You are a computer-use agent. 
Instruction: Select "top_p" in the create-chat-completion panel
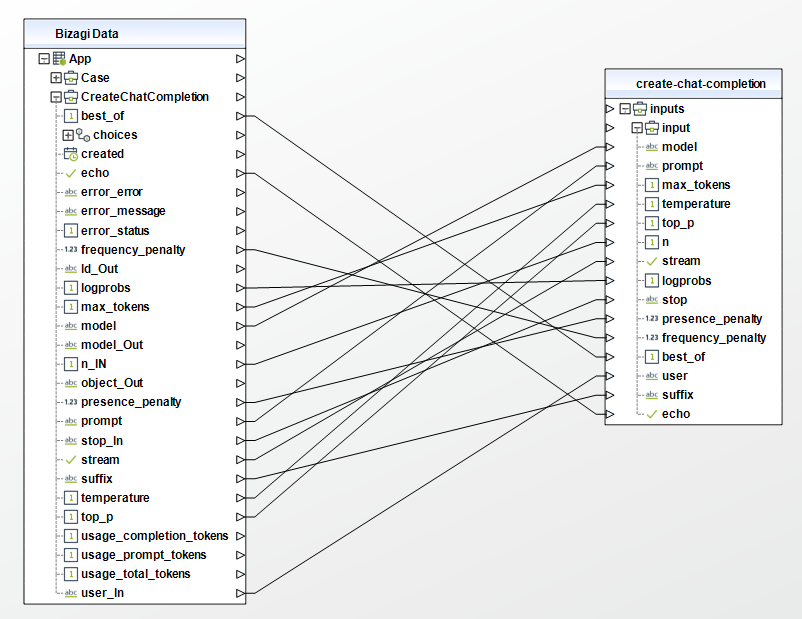point(678,223)
